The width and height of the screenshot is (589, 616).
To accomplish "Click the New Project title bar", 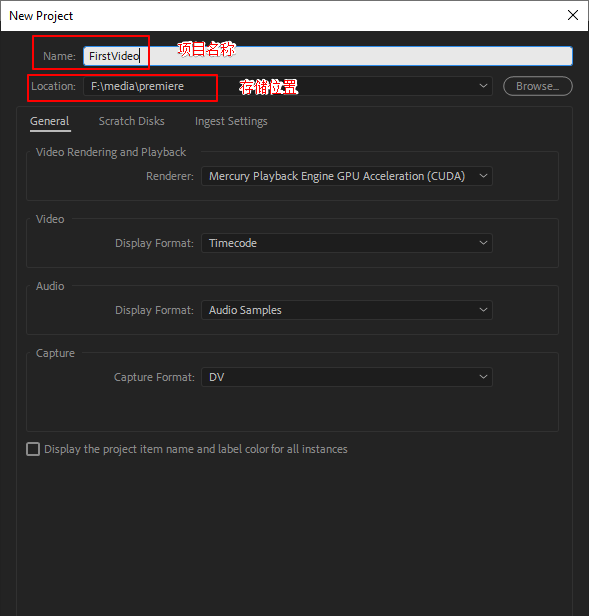I will point(275,16).
